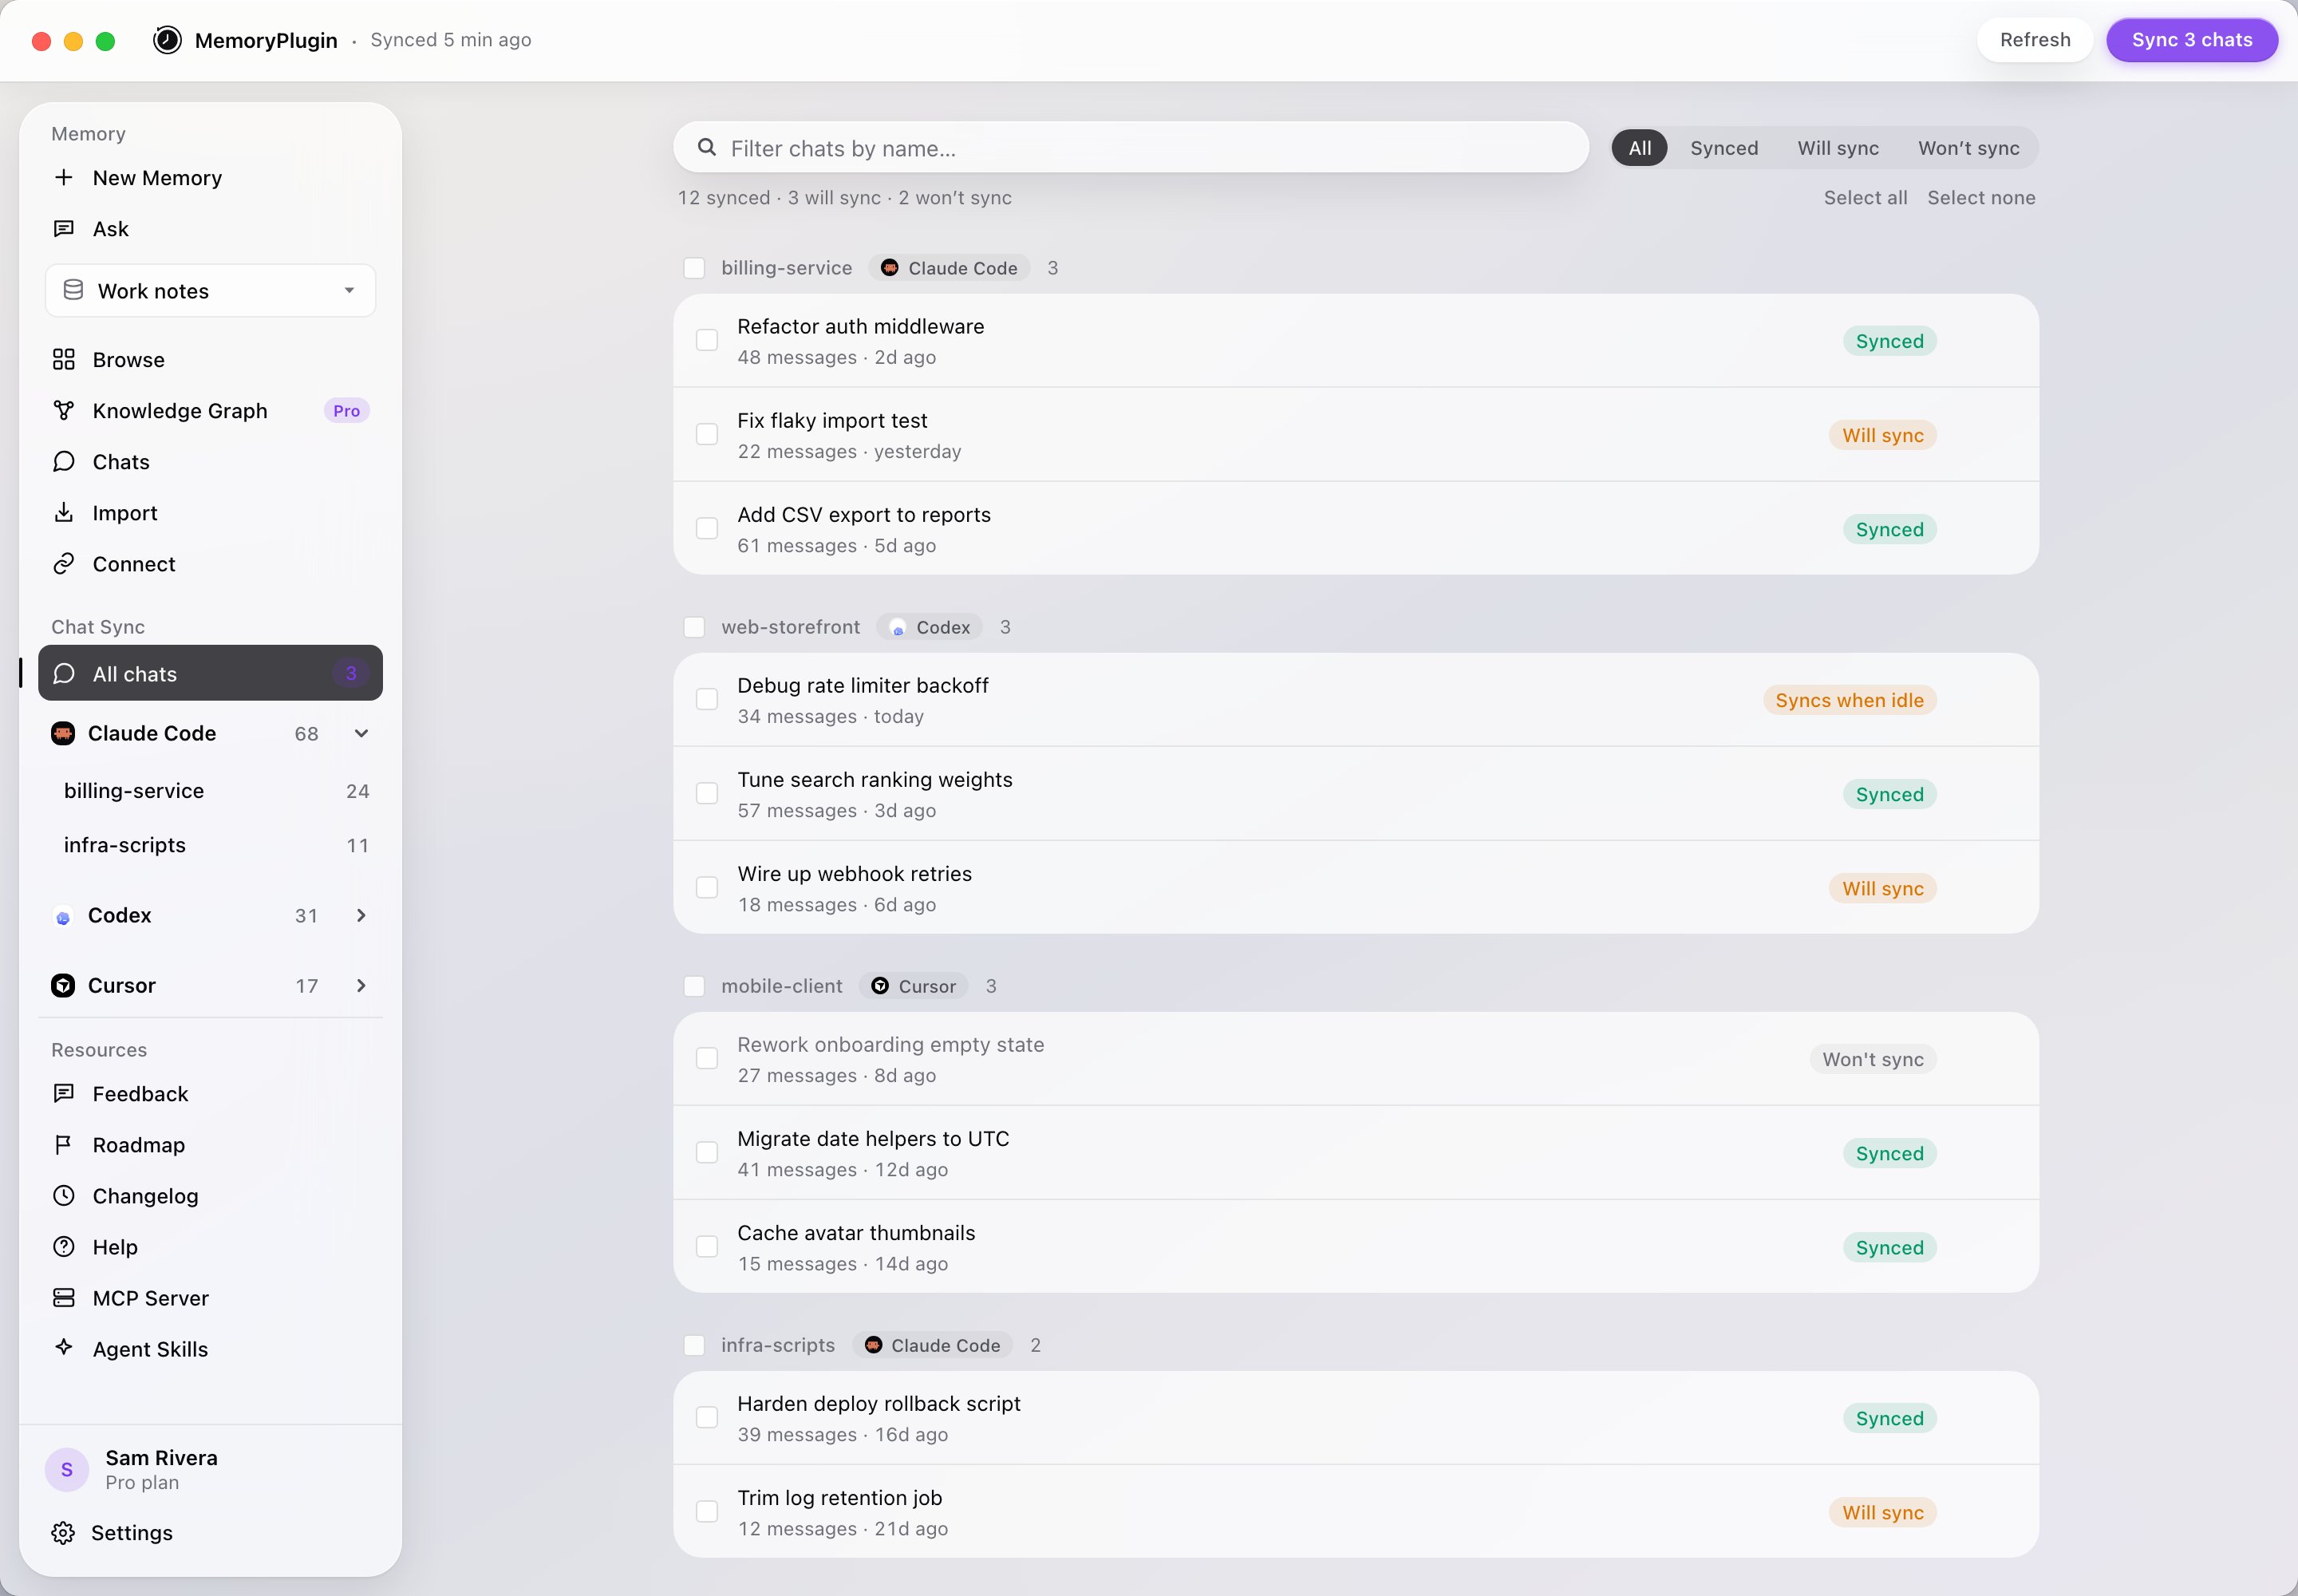This screenshot has height=1596, width=2298.
Task: Select the web-storefront group checkbox
Action: point(694,627)
